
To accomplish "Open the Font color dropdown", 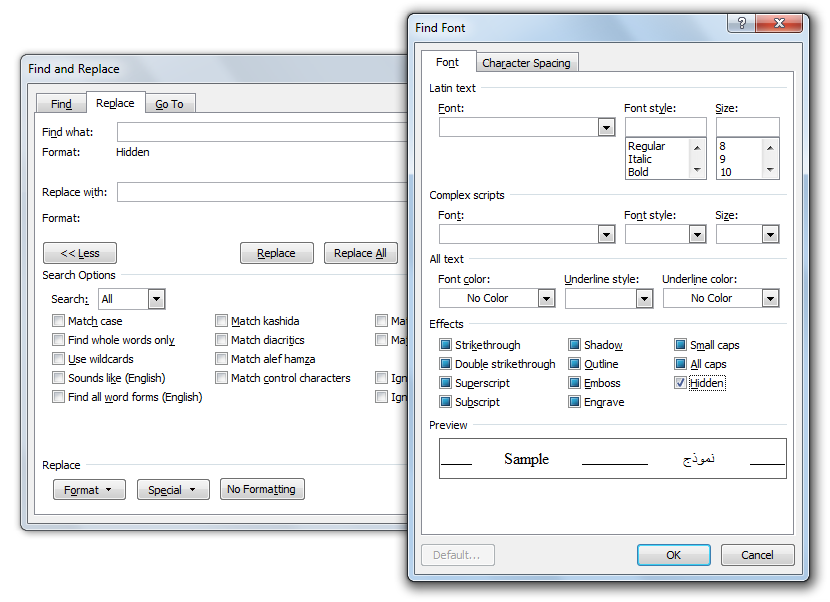I will point(546,298).
